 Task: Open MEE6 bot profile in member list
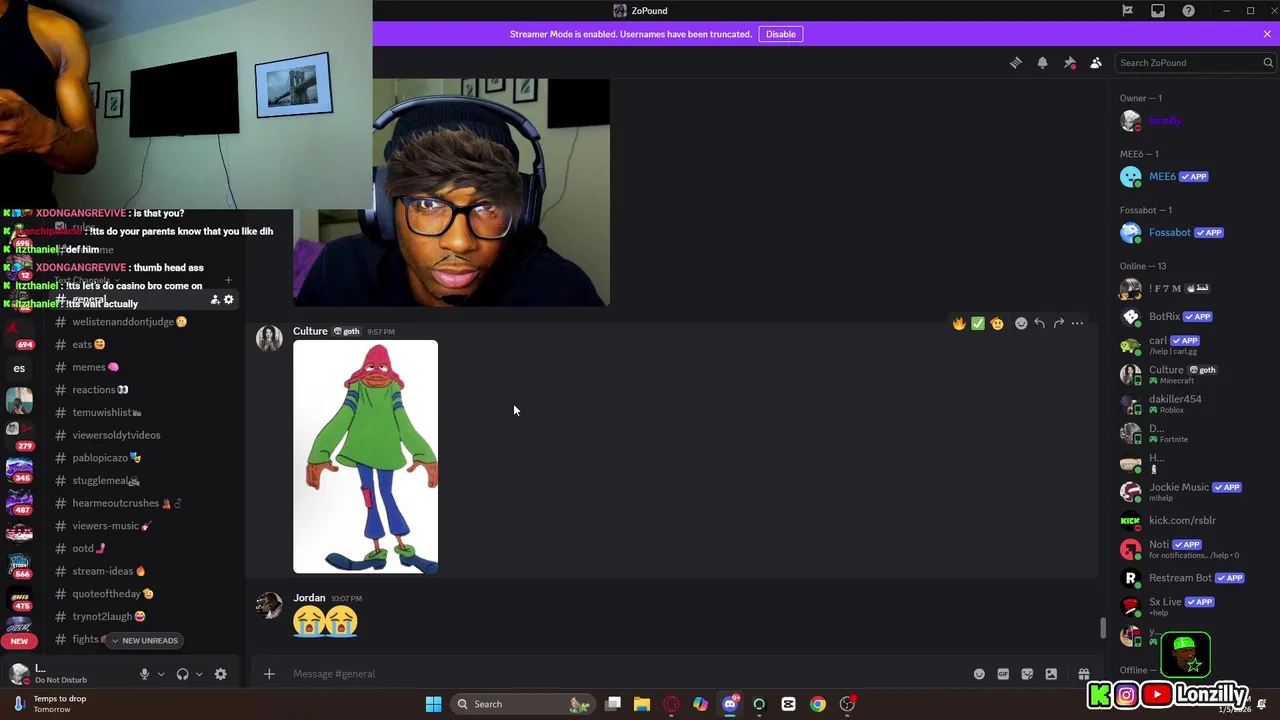[1194, 177]
